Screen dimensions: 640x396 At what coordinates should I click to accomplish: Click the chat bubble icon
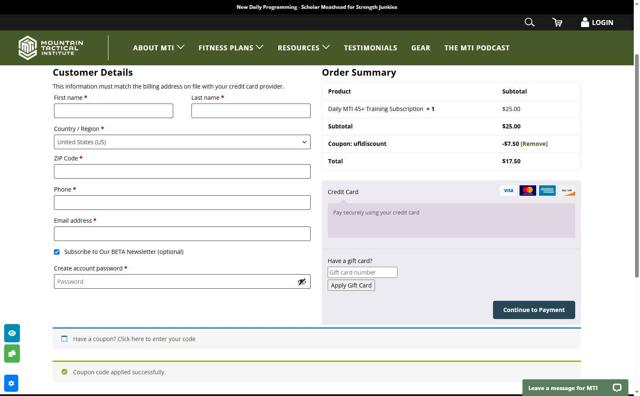pos(617,387)
